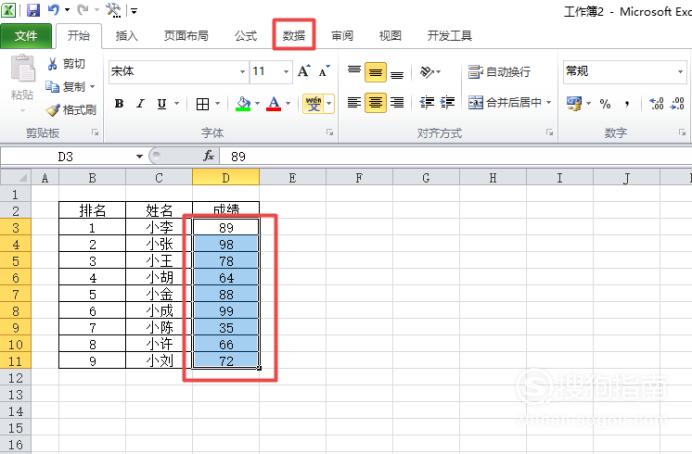Switch to the 数据 Data tab
The image size is (692, 454).
point(294,35)
